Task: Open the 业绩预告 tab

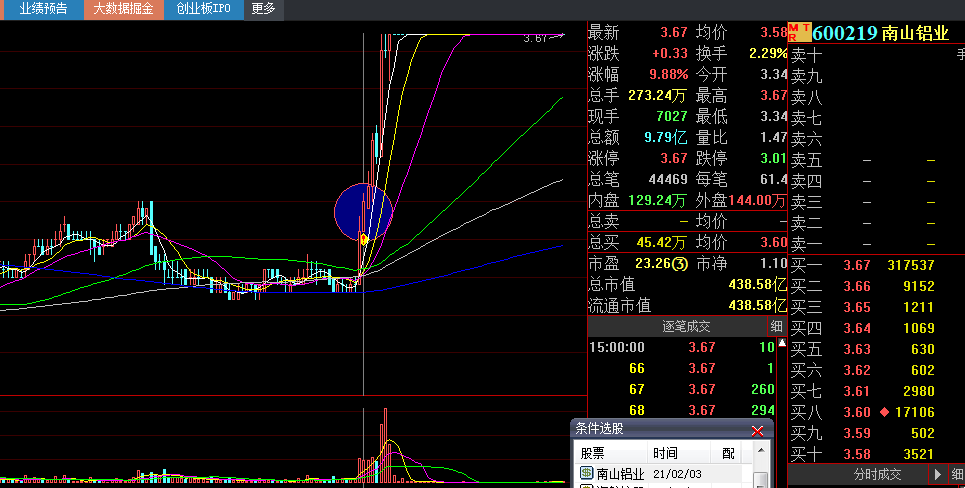Action: tap(42, 9)
